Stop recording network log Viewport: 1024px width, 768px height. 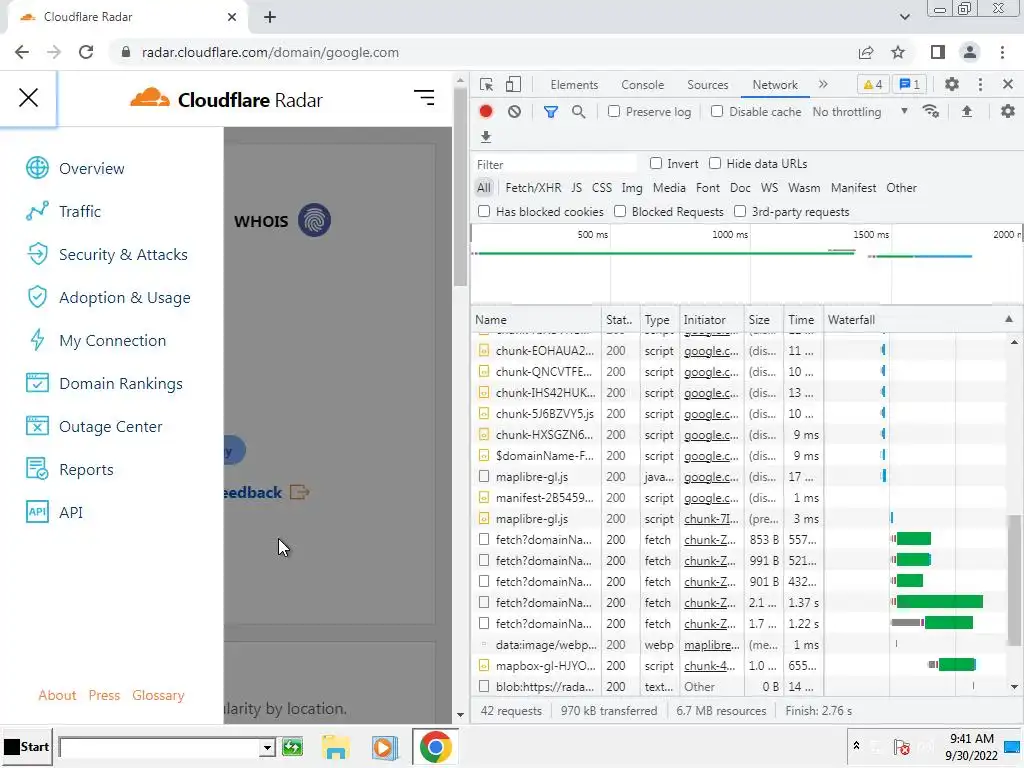coord(486,112)
